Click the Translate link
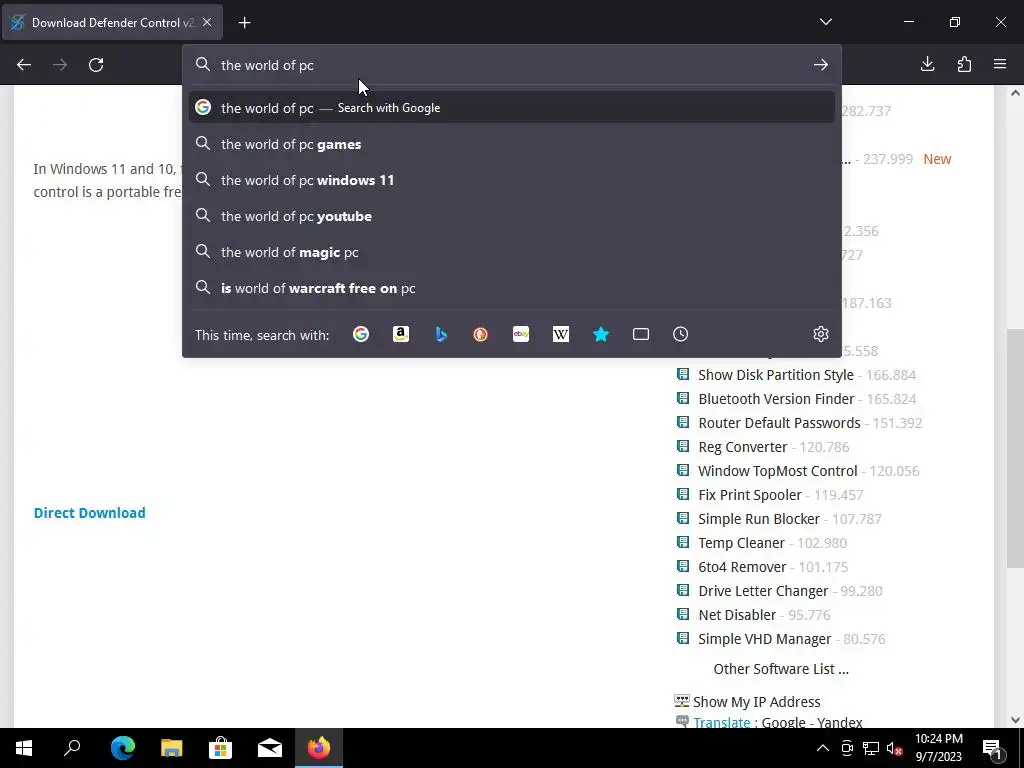Viewport: 1024px width, 768px height. 722,722
